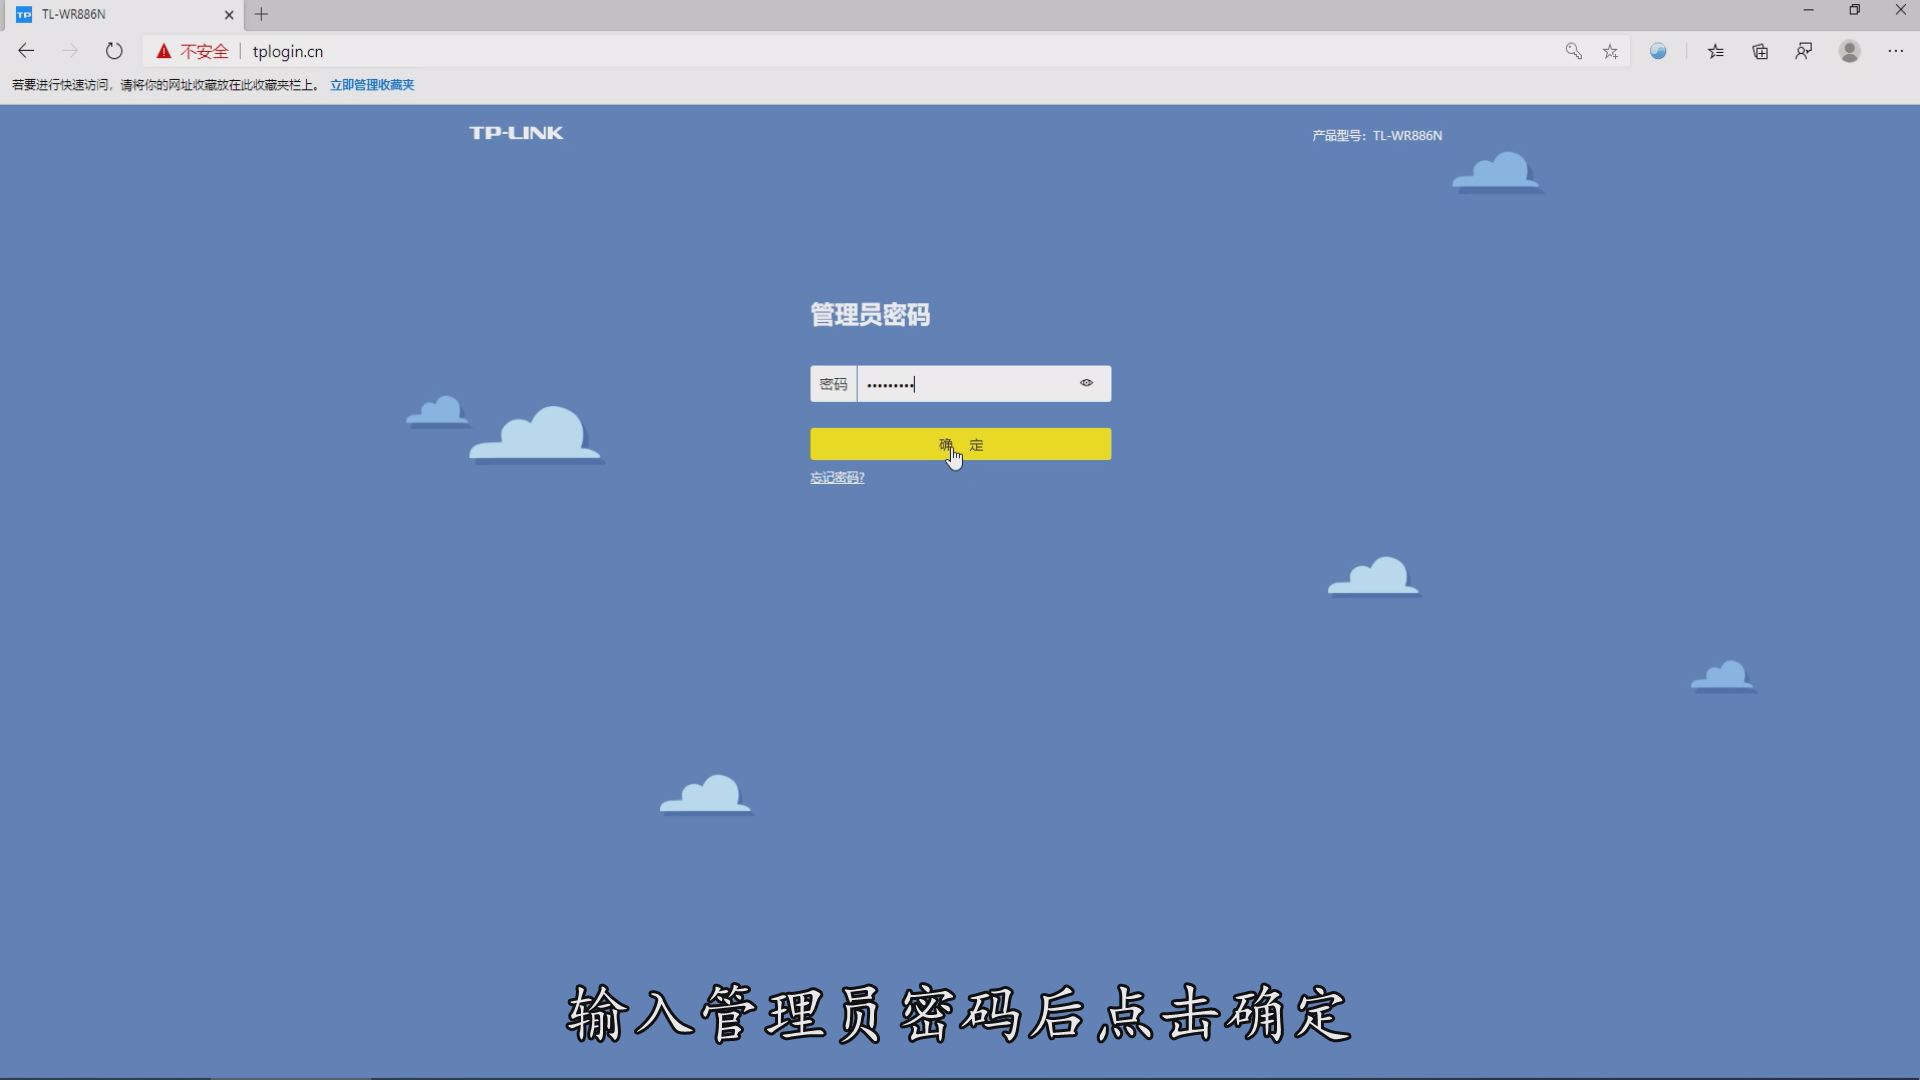Open the 不安全 site security panel
This screenshot has height=1080, width=1920.
(x=191, y=51)
